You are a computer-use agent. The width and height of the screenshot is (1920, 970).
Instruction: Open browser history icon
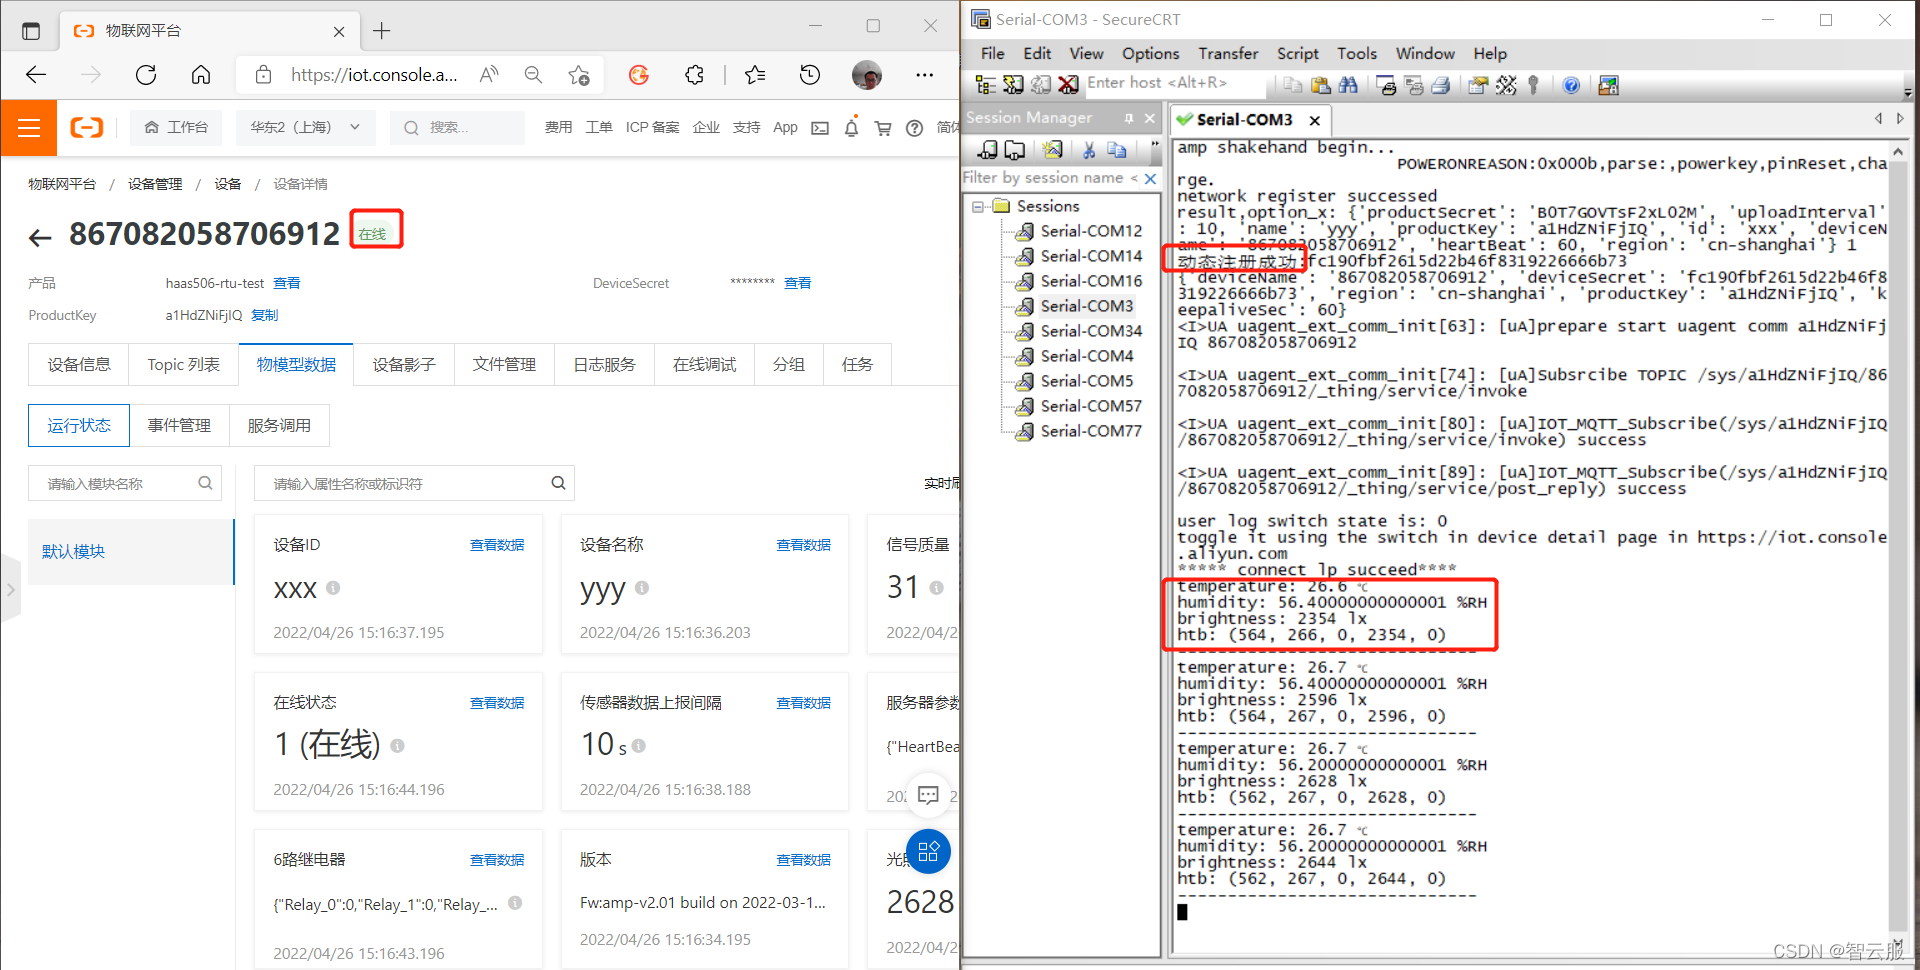(x=810, y=74)
